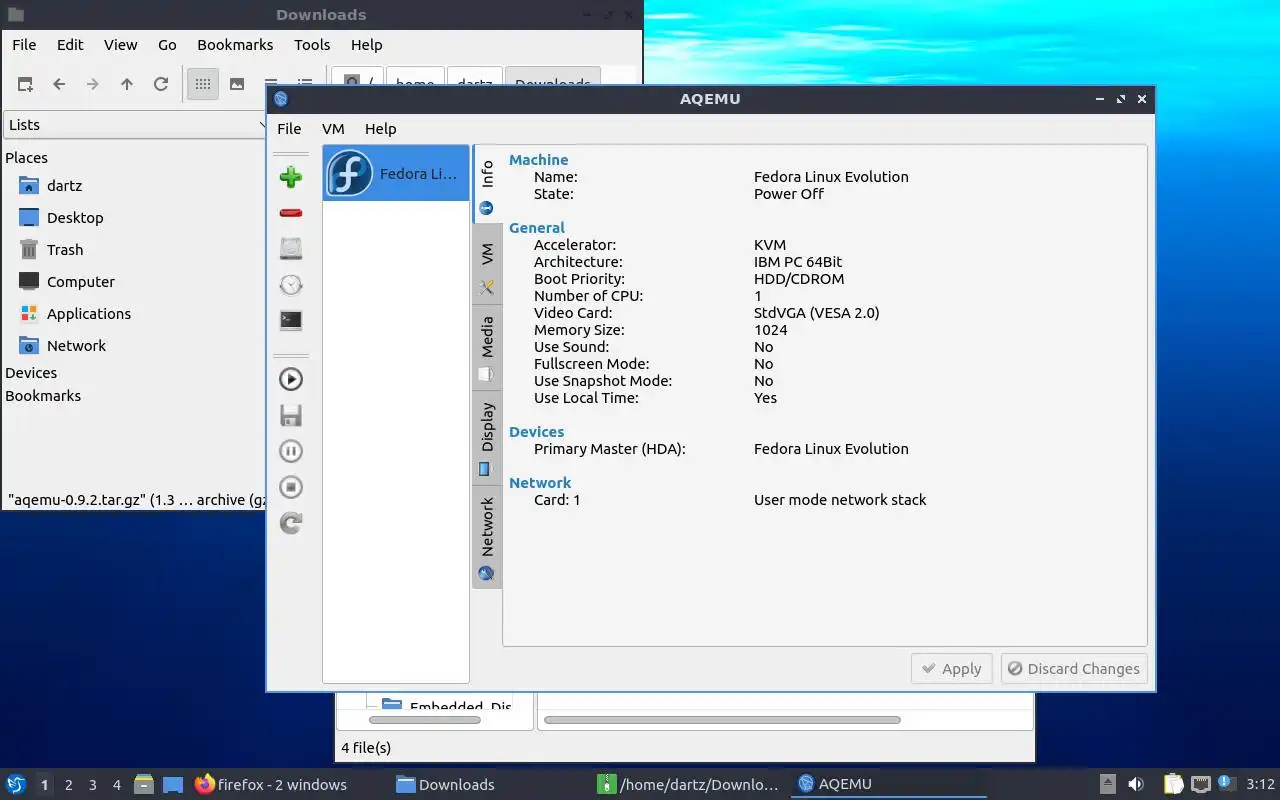The width and height of the screenshot is (1280, 800).
Task: Open the file manager launcher on the taskbar
Action: (x=144, y=784)
